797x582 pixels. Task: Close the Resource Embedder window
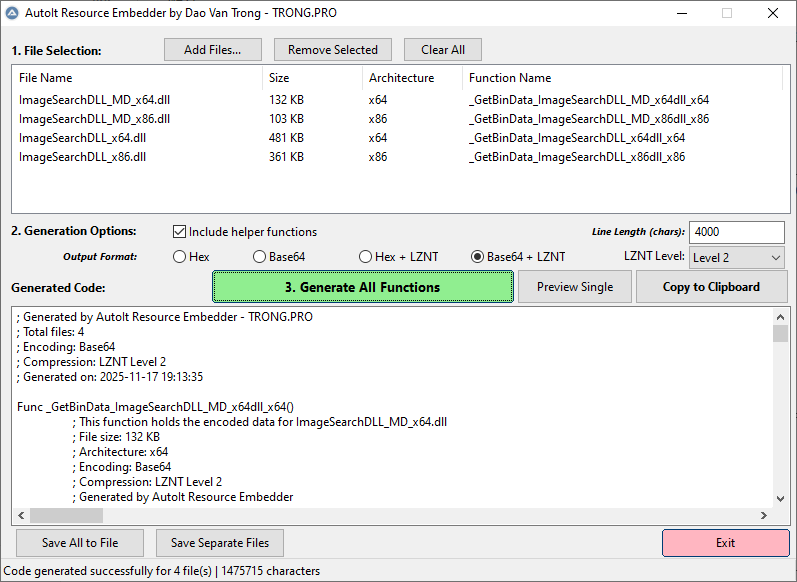point(773,13)
